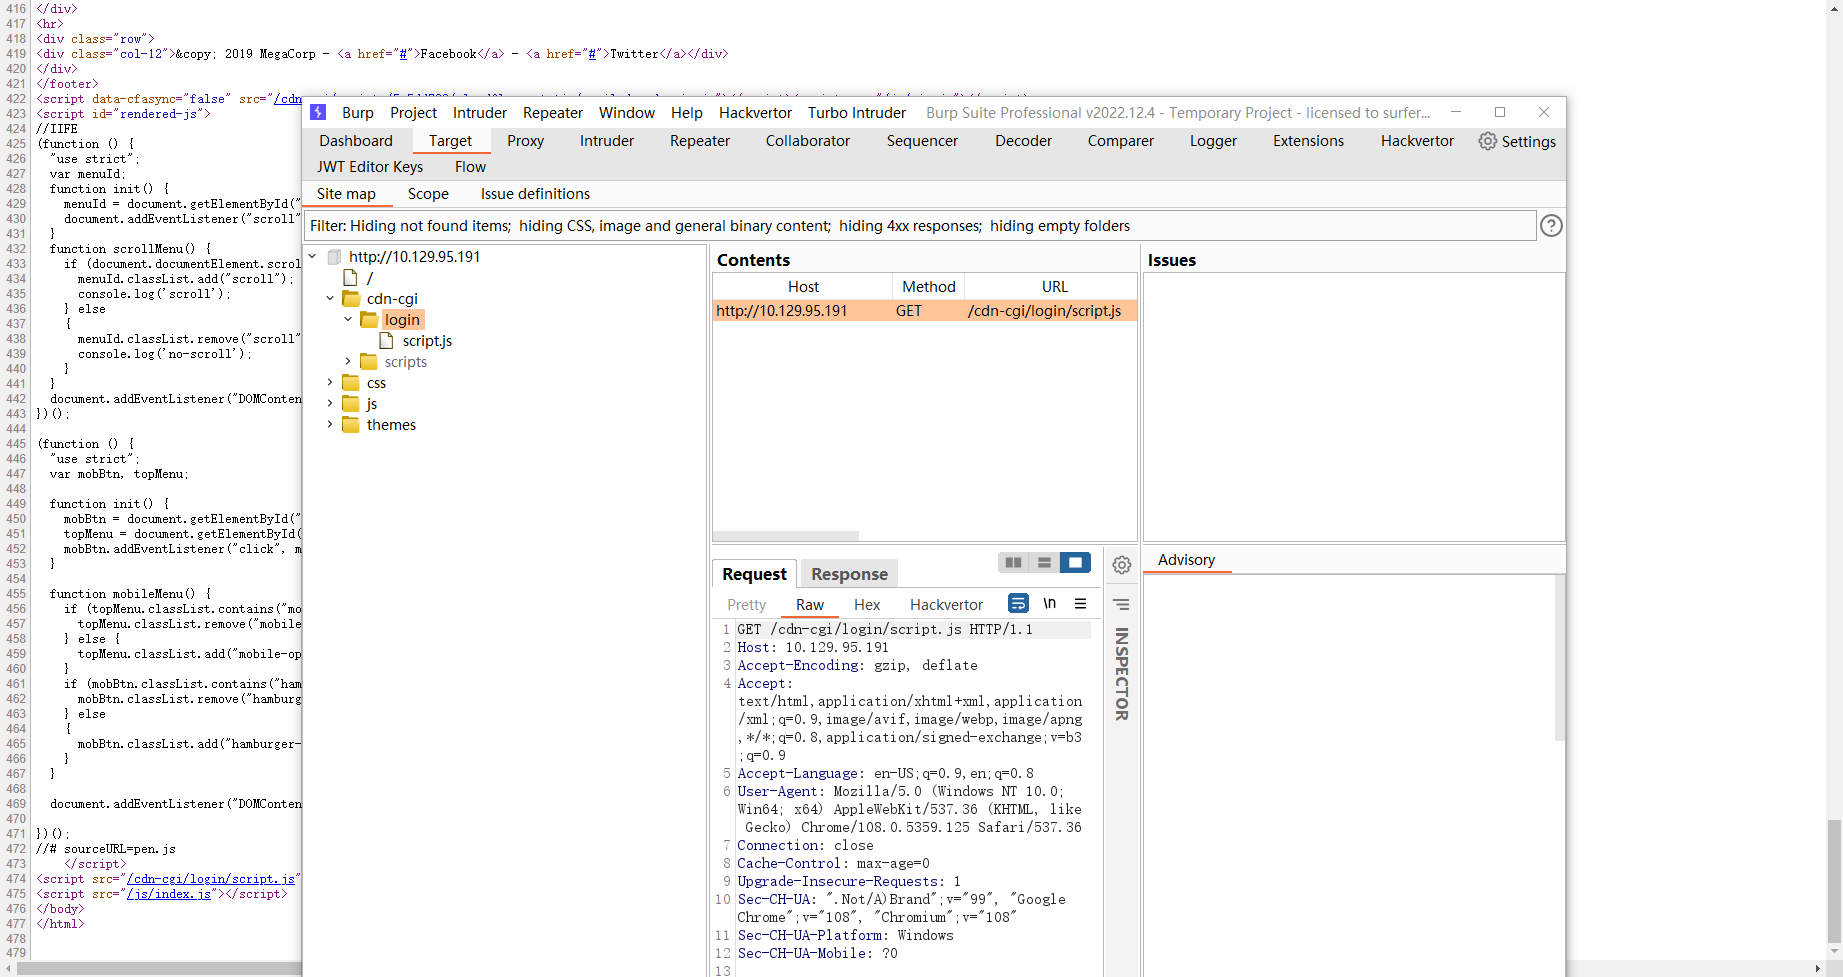
Task: Click the Advisory panel vertical scrollbar
Action: pyautogui.click(x=1559, y=658)
